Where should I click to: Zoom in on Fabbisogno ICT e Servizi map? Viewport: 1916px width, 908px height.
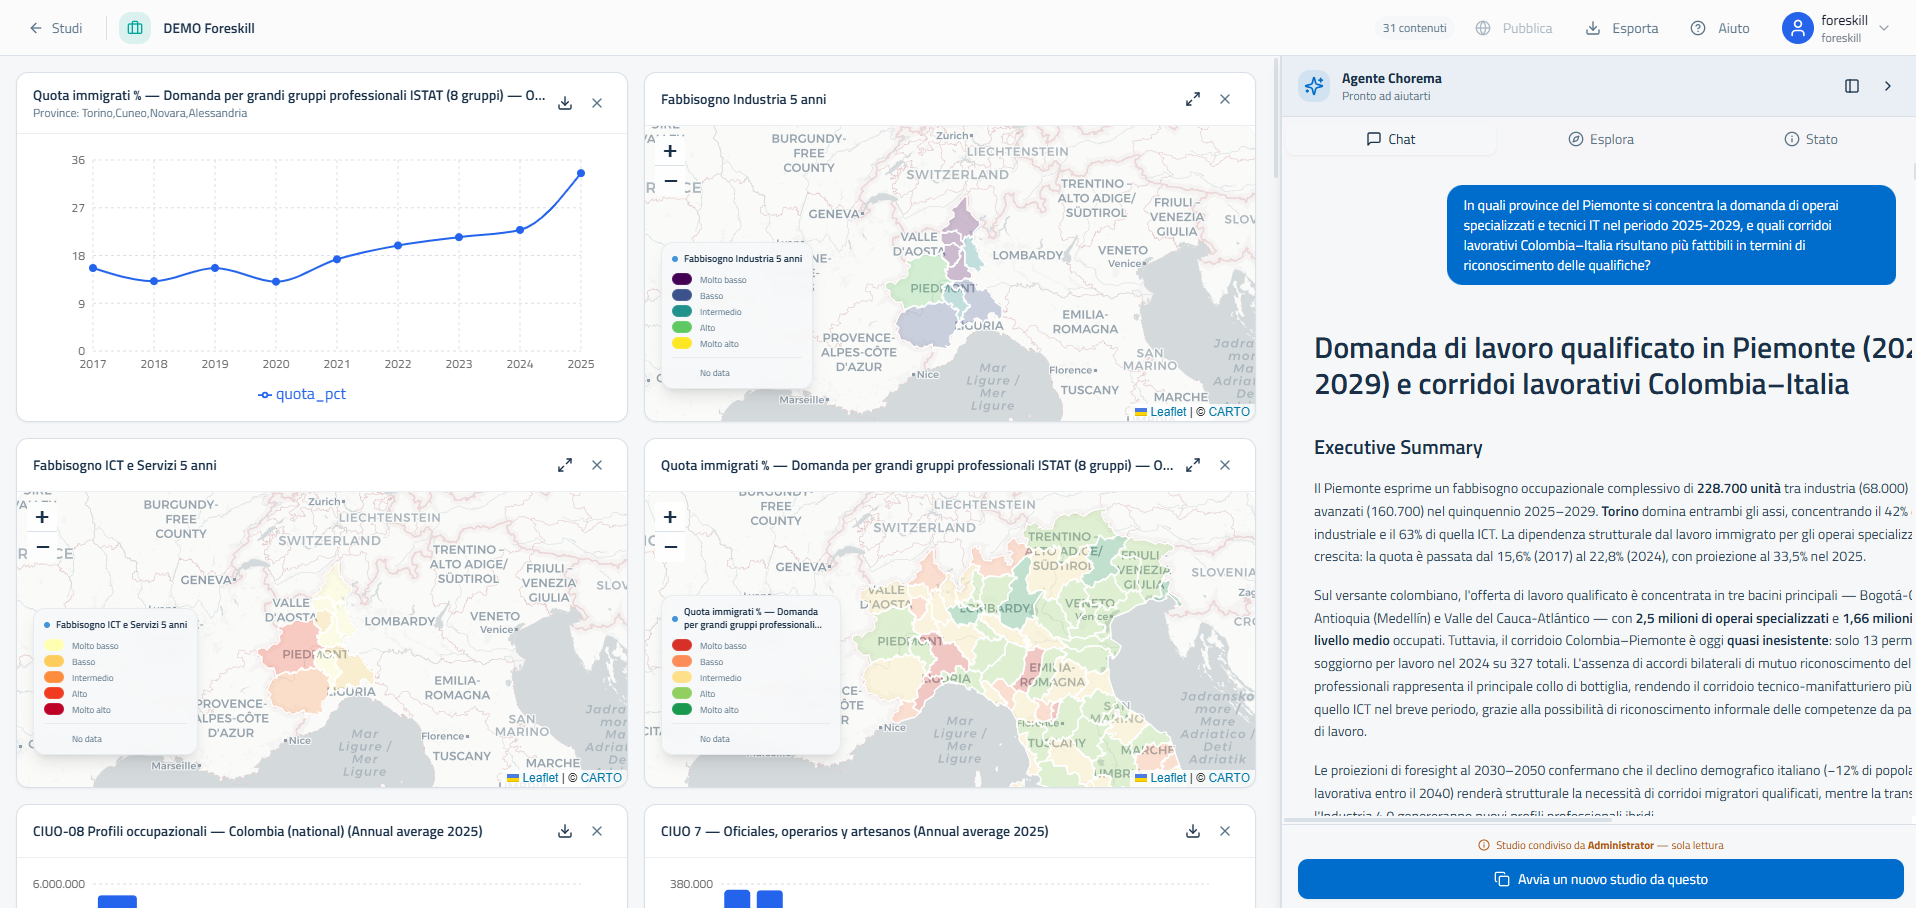point(42,517)
